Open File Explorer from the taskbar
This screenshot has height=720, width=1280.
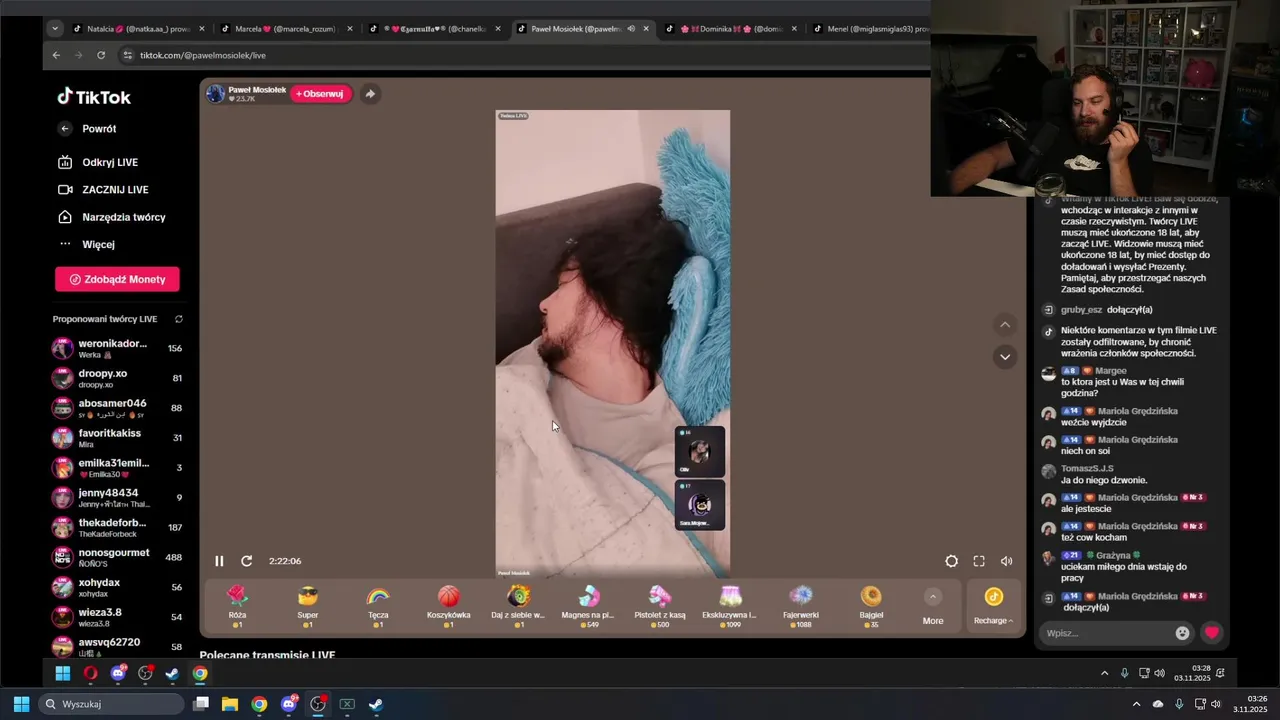[x=230, y=704]
